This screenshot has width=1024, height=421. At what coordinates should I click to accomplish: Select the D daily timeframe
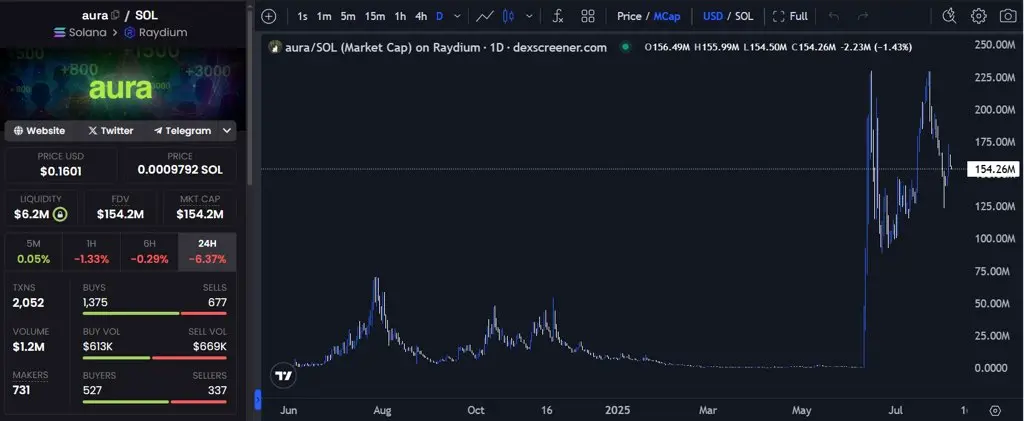(439, 16)
